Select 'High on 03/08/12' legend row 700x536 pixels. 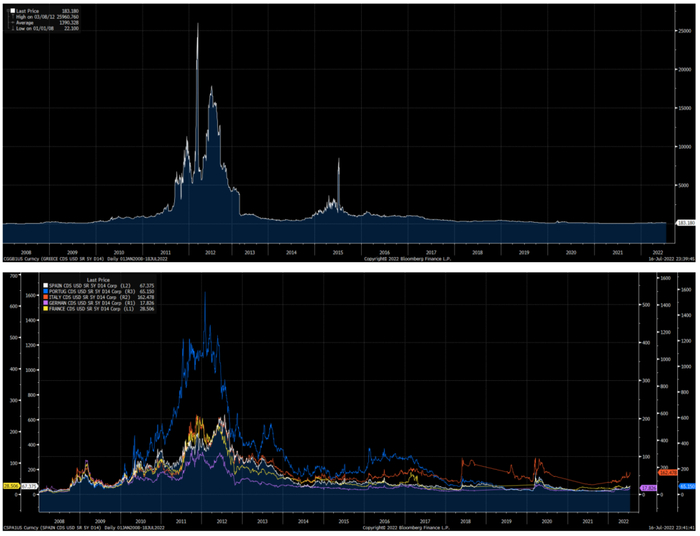pos(45,17)
